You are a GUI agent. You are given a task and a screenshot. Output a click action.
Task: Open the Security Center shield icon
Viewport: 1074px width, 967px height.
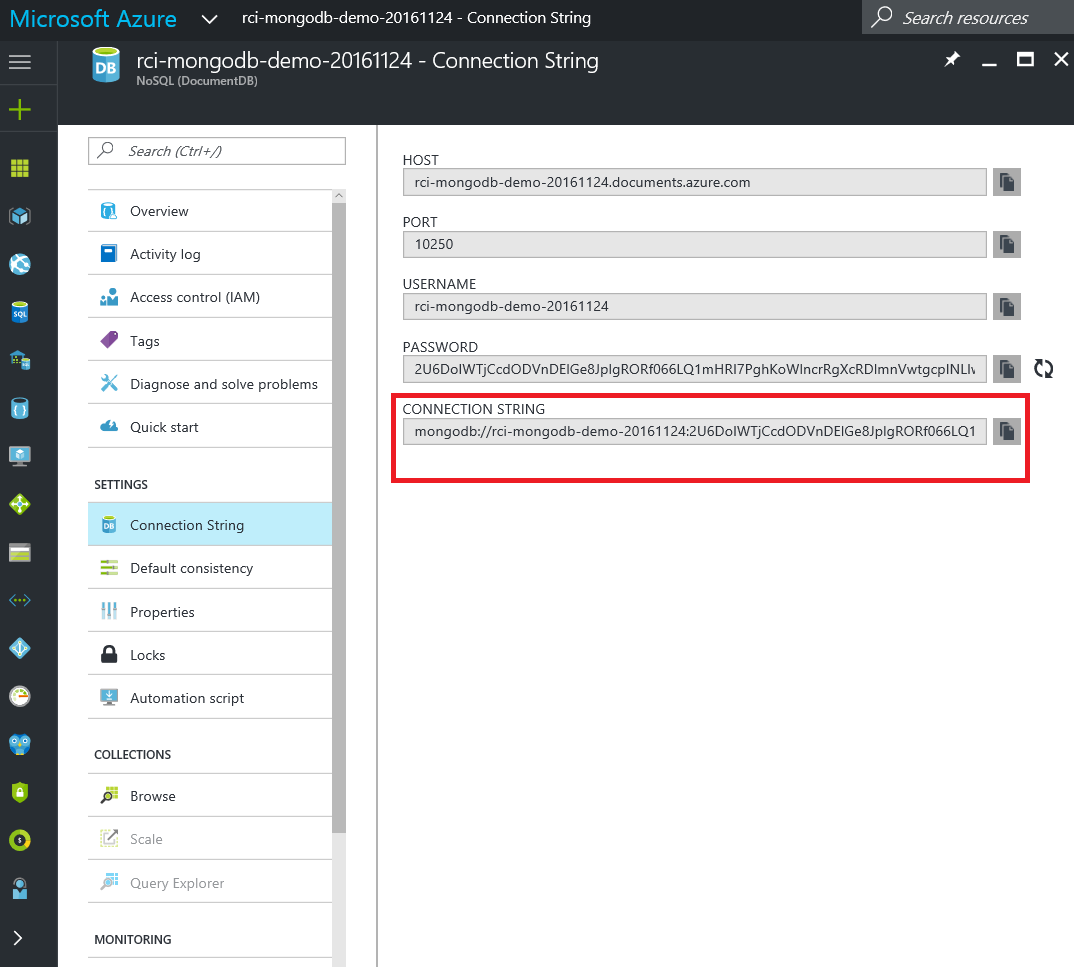point(20,792)
